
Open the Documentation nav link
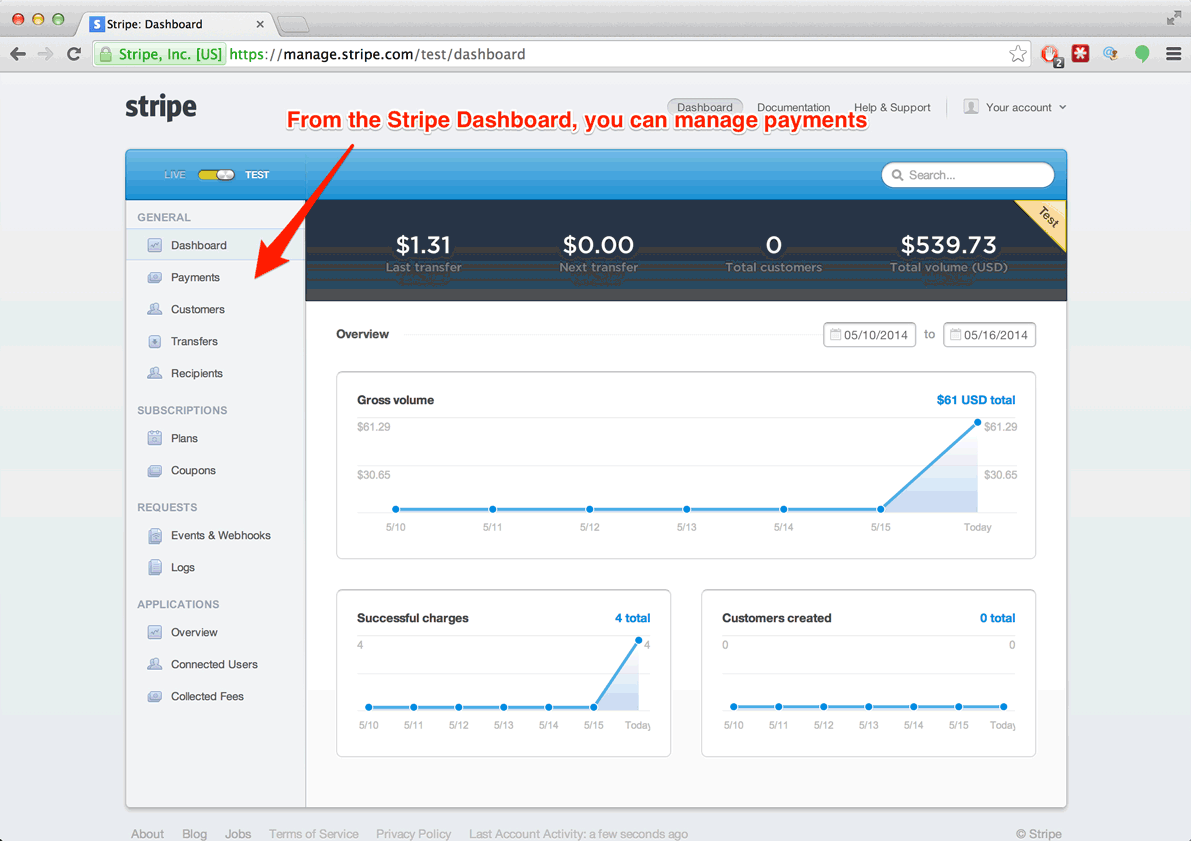[x=794, y=107]
